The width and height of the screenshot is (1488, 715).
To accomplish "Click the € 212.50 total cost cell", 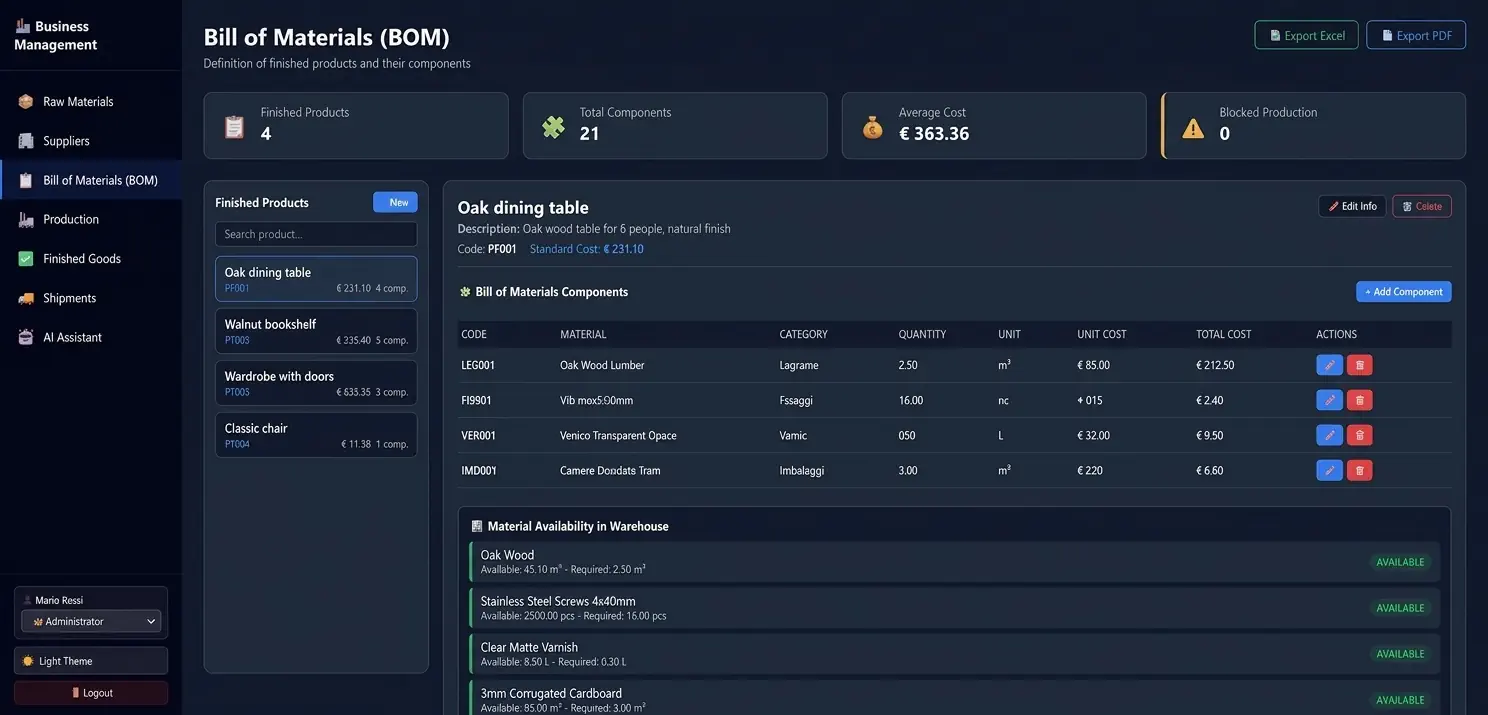I will 1215,365.
